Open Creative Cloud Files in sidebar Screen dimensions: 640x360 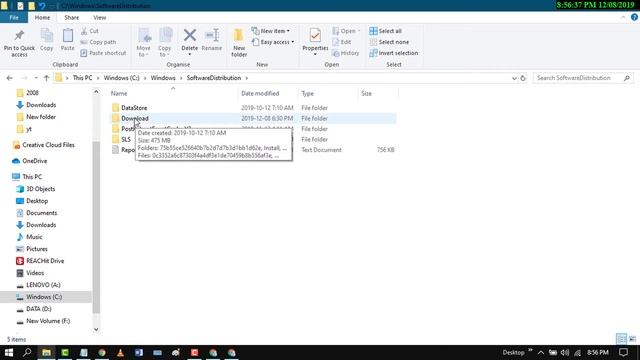pos(48,145)
